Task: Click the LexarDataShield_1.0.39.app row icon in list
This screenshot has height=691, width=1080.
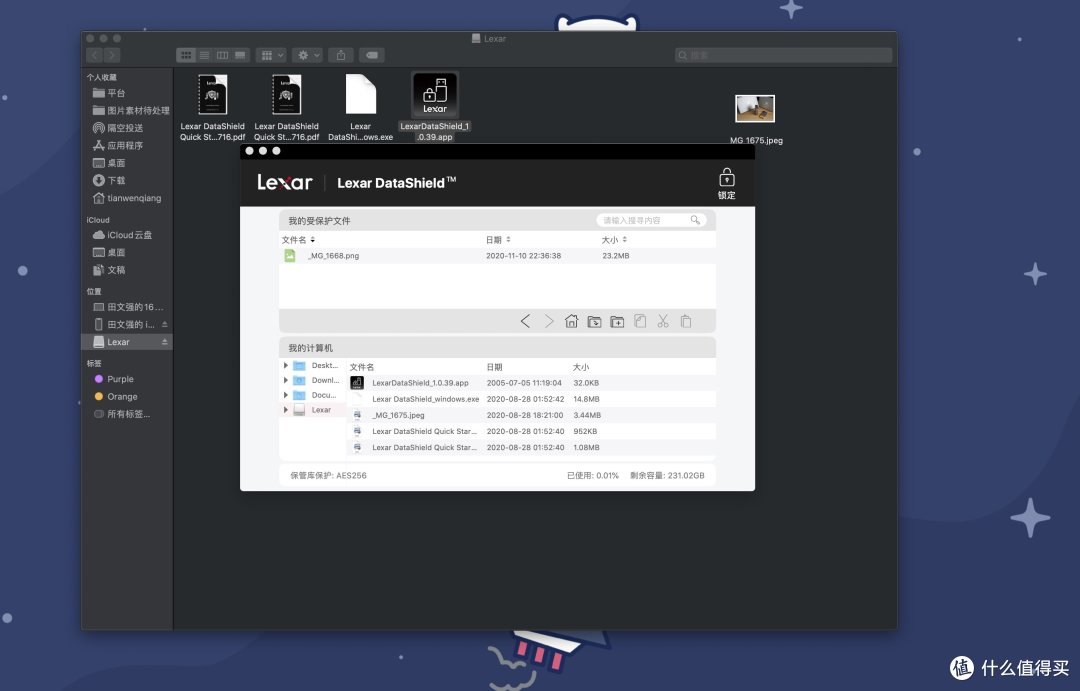Action: pyautogui.click(x=357, y=382)
